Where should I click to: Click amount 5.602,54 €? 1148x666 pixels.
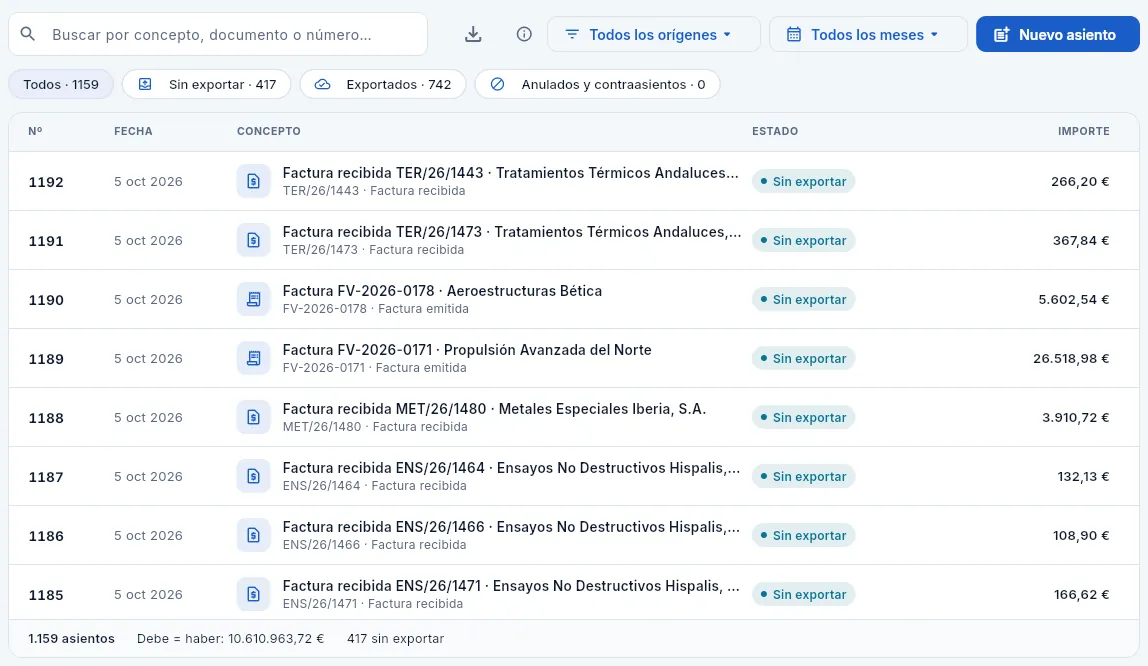[x=1073, y=299]
